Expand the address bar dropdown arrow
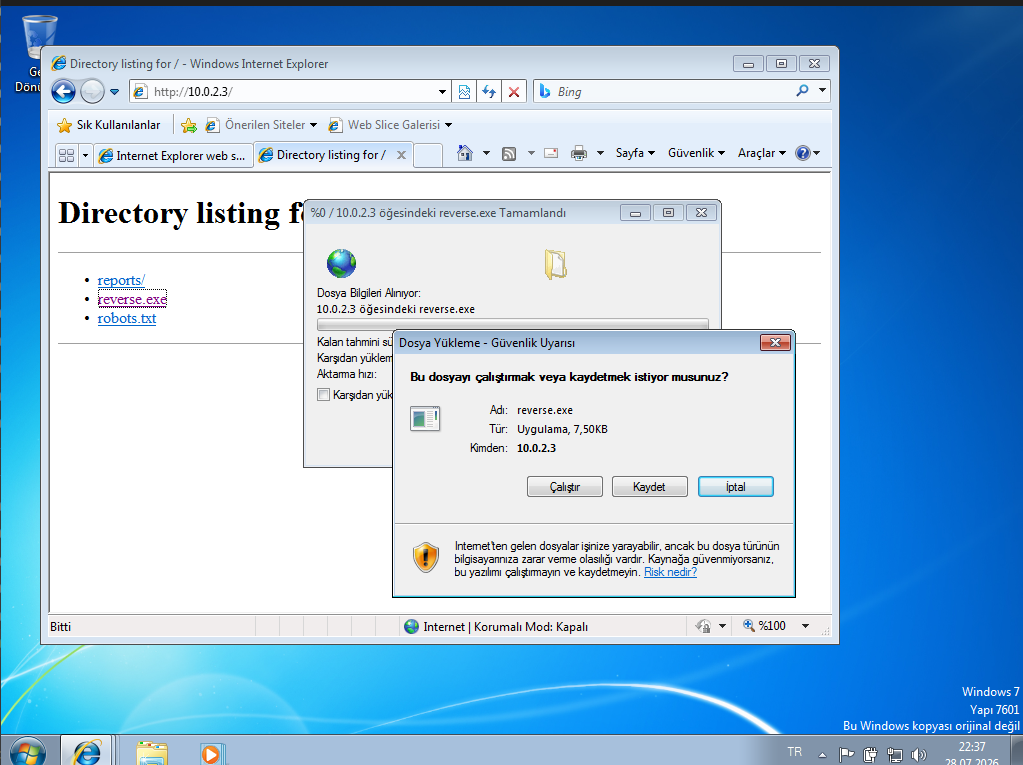The width and height of the screenshot is (1023, 765). [x=442, y=92]
